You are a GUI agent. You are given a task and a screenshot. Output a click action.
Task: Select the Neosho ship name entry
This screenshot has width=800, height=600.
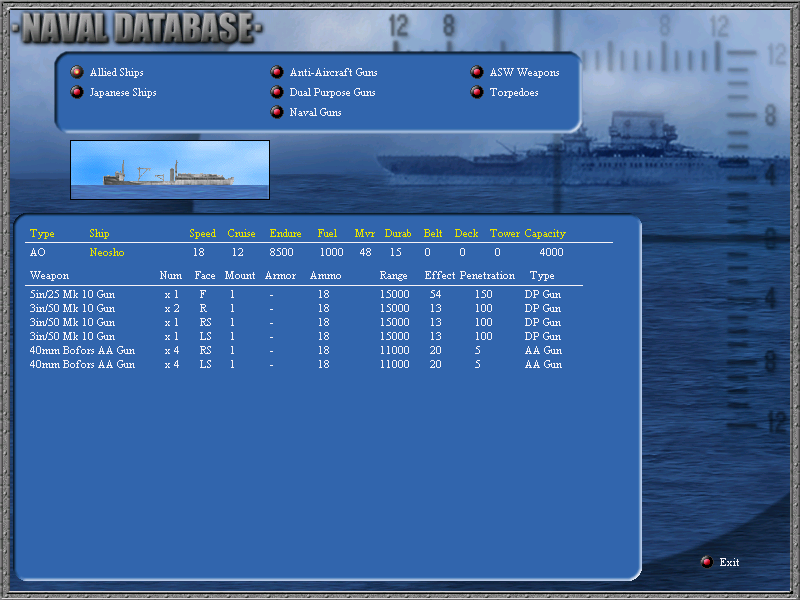pos(109,252)
